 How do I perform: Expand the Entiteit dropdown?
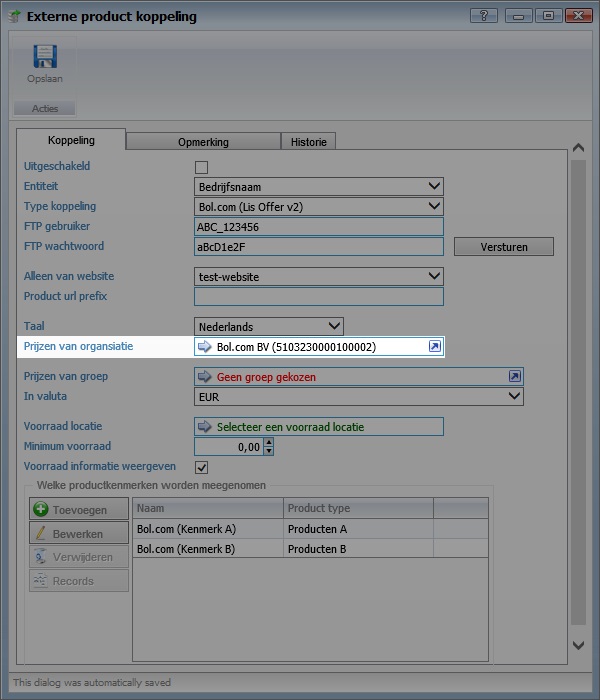433,186
